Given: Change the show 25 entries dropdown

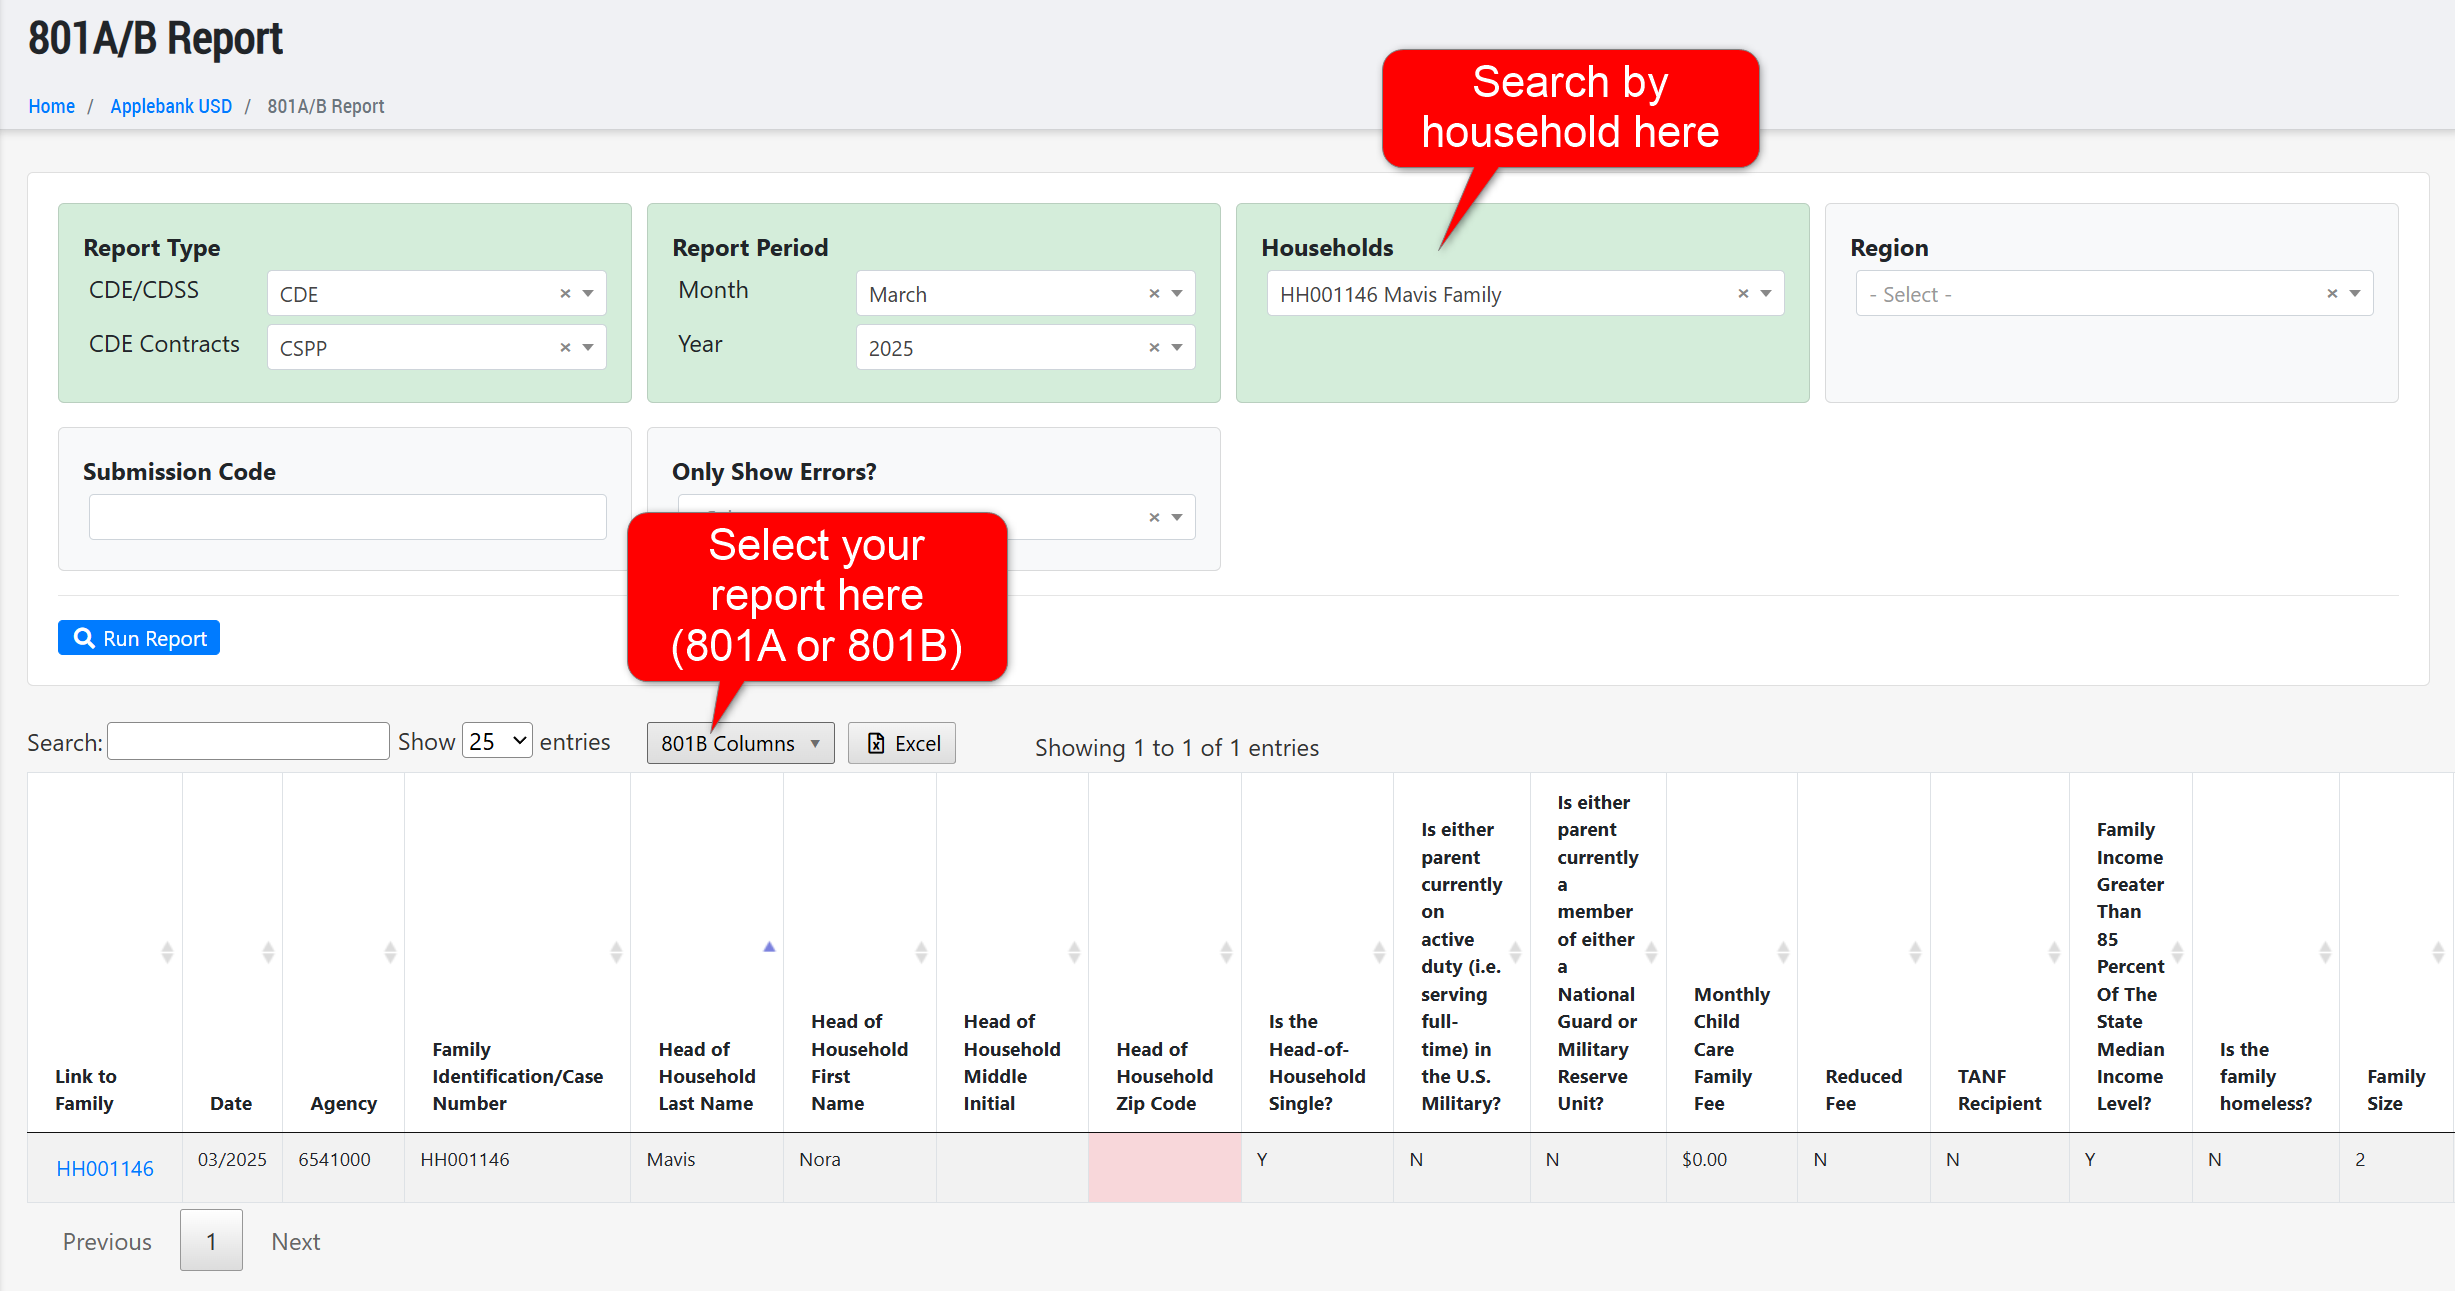Looking at the screenshot, I should tap(497, 742).
